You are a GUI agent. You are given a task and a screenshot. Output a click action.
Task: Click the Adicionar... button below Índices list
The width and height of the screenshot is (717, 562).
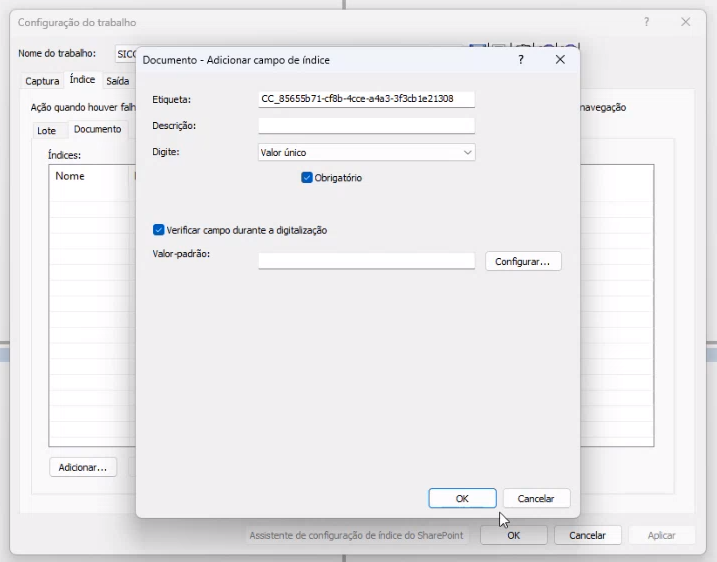(83, 467)
